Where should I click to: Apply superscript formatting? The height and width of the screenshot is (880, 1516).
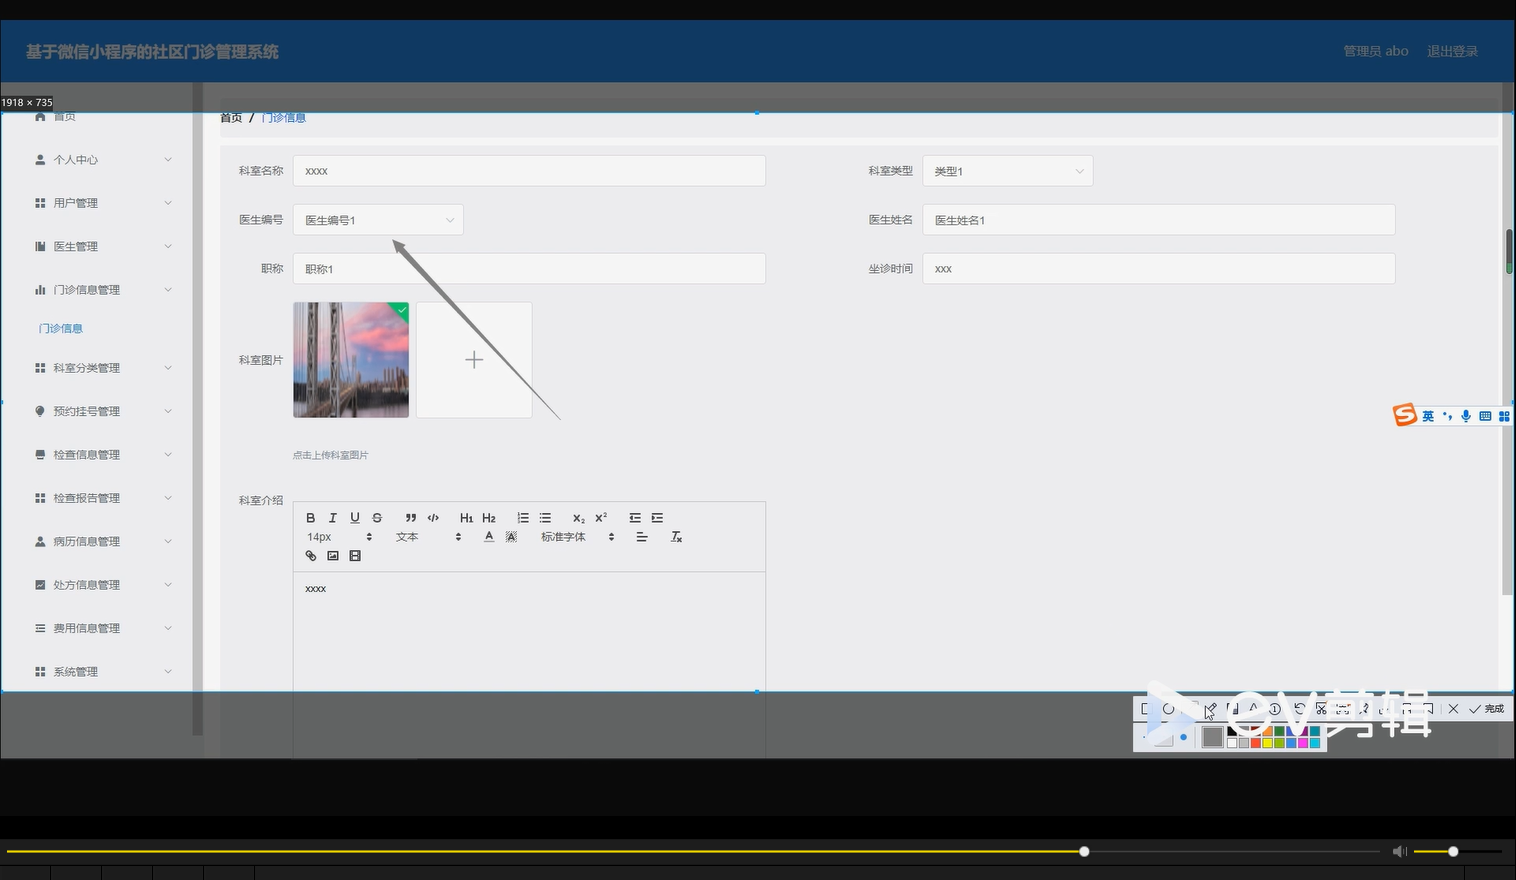[x=601, y=518]
